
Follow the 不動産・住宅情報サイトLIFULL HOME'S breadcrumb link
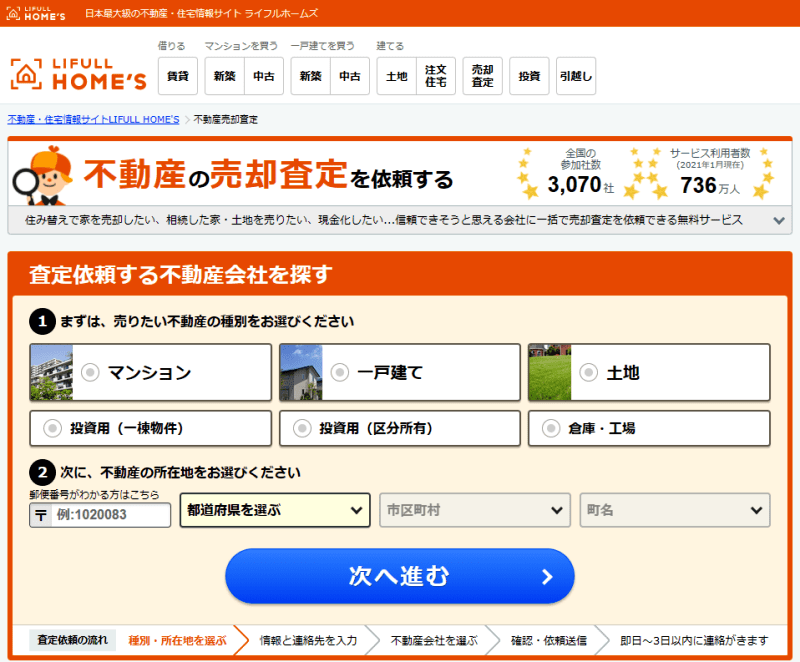pos(93,119)
